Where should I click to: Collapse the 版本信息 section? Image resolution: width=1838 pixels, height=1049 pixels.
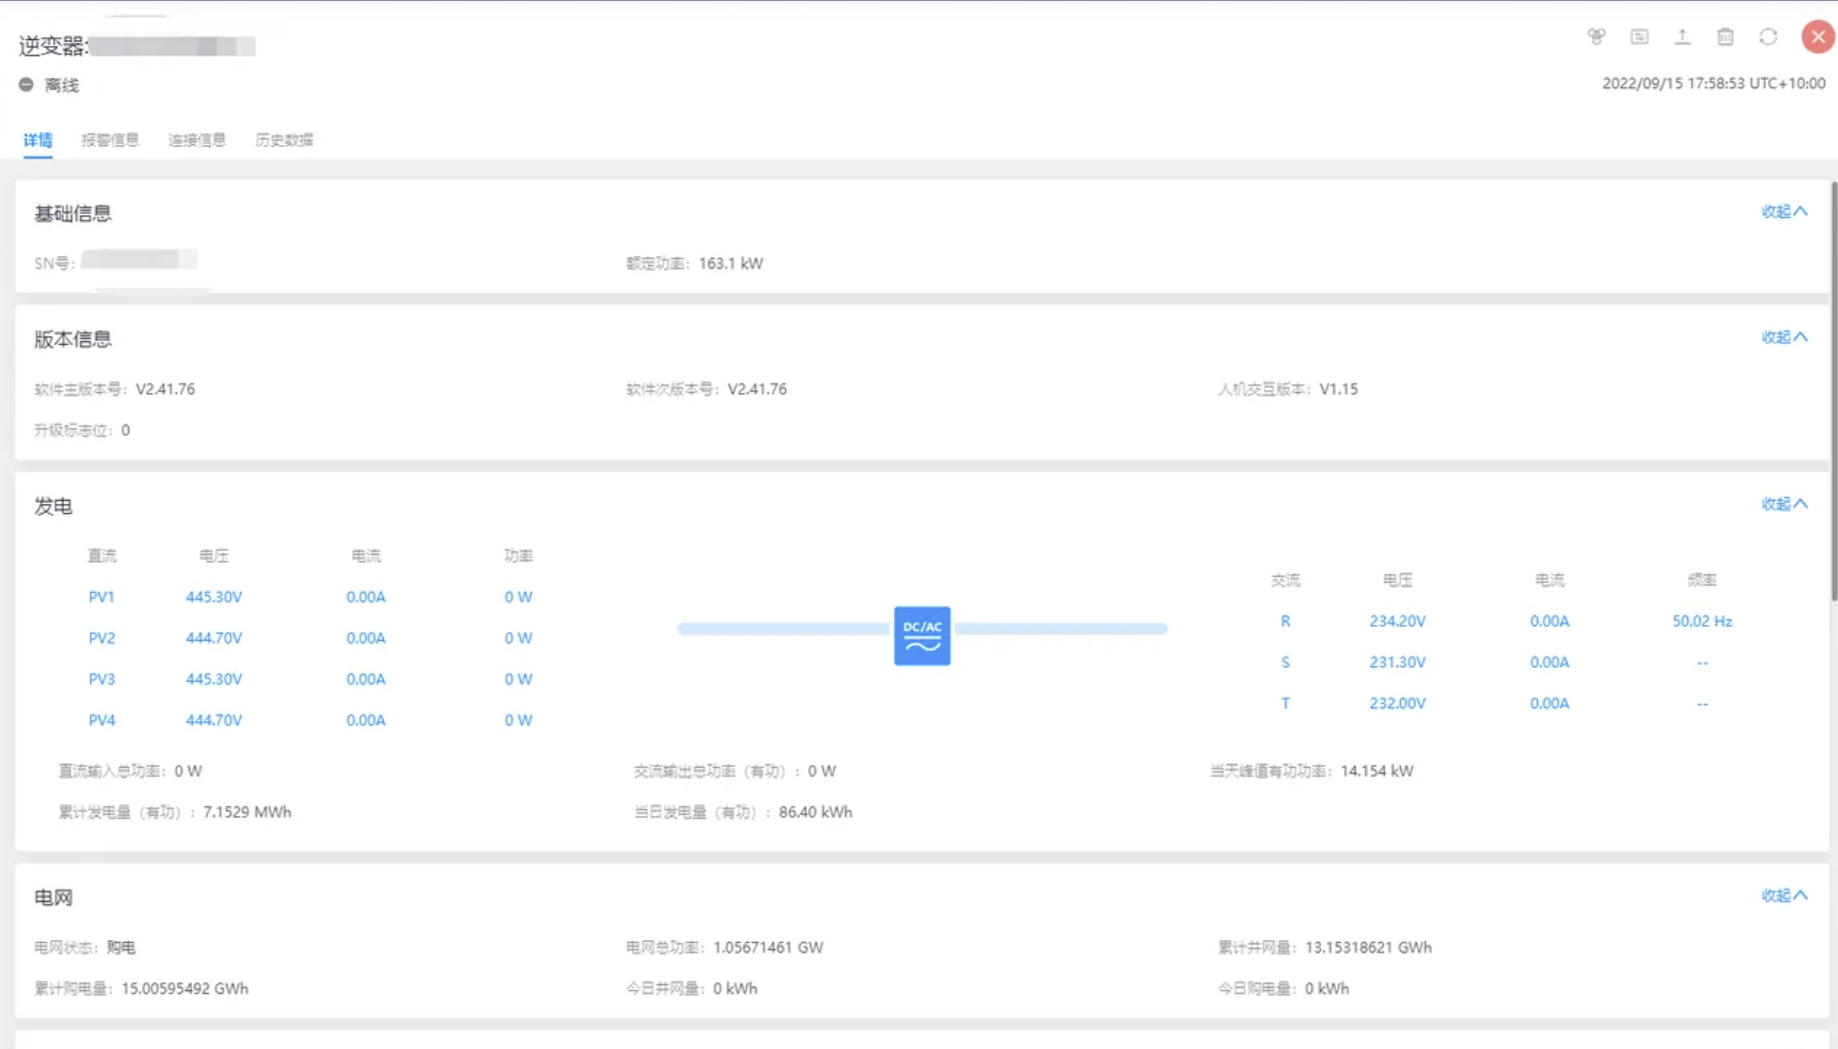1784,337
